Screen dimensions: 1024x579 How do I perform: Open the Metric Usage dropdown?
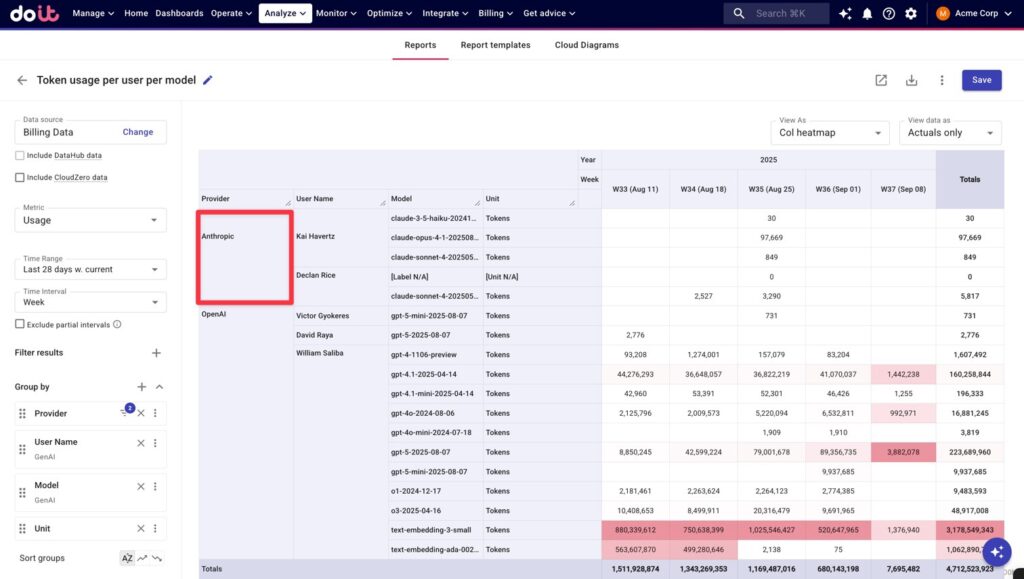point(90,220)
